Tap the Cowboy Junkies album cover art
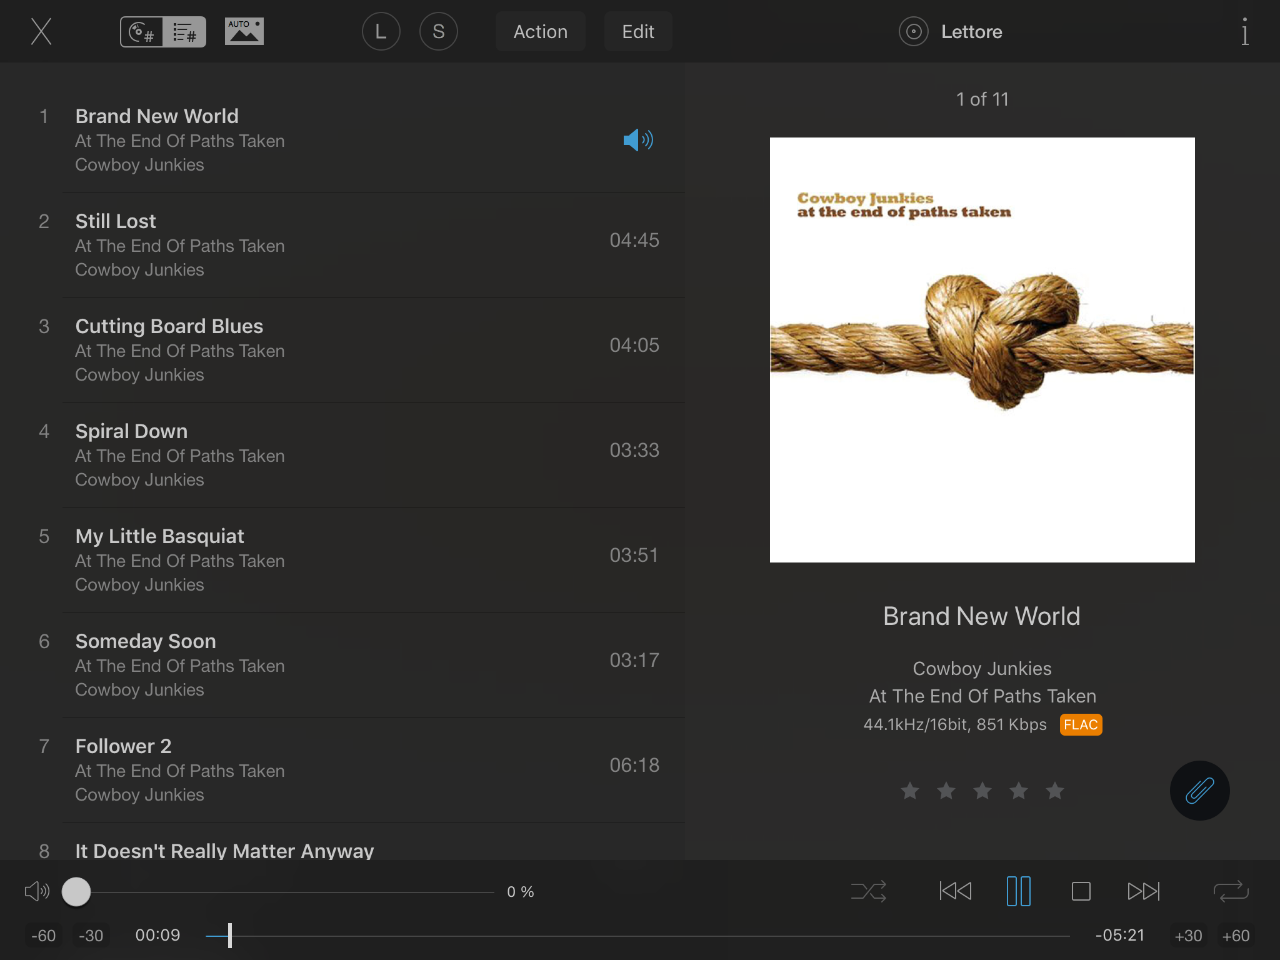1280x960 pixels. coord(982,350)
